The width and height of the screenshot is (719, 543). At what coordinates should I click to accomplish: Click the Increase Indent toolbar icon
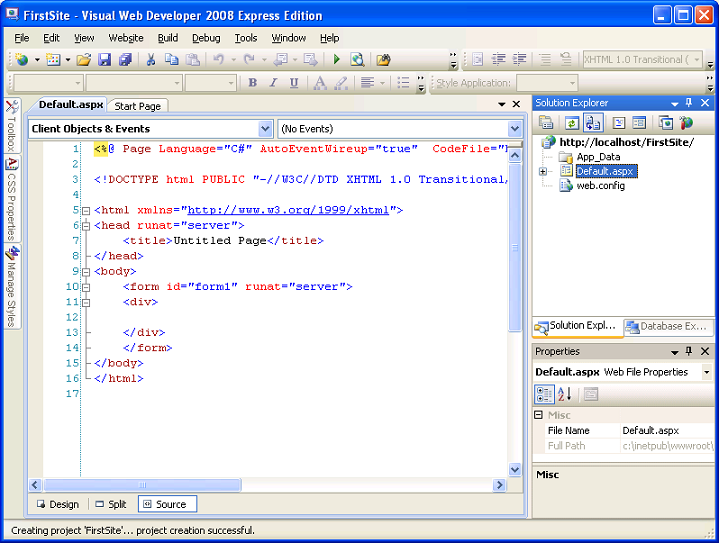[520, 60]
